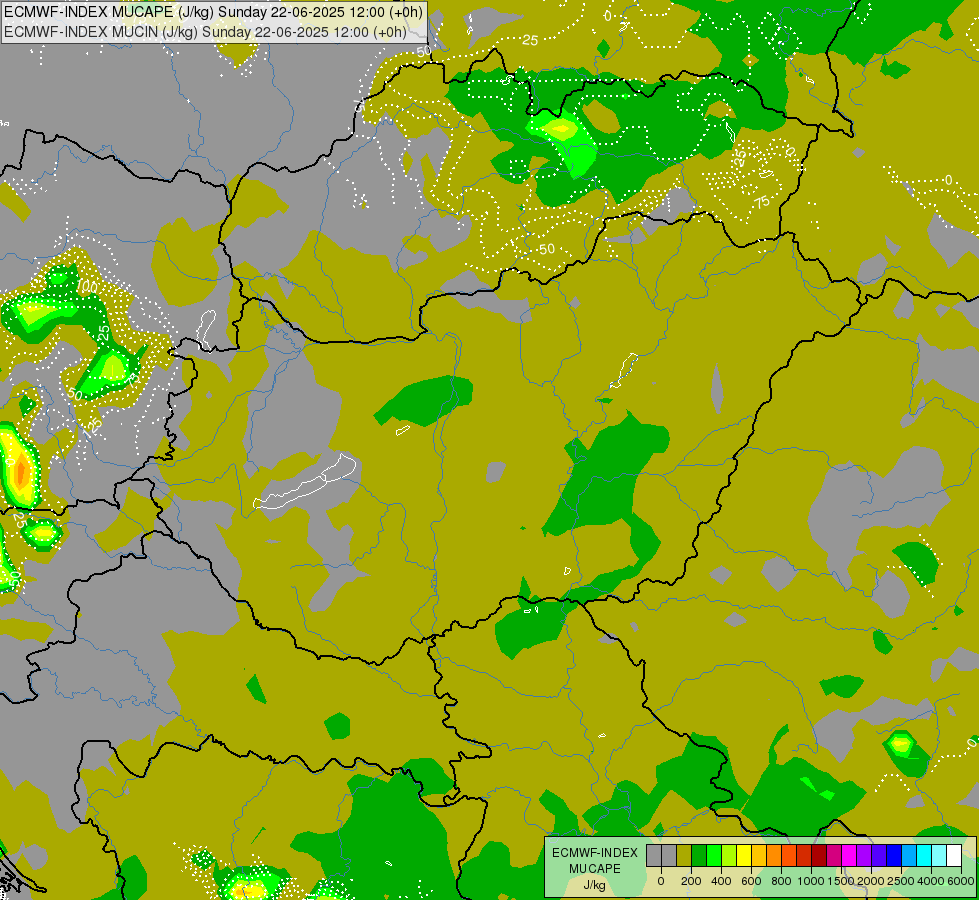Click the MUCIN title line at top
Screen dimensions: 979x900
[205, 32]
